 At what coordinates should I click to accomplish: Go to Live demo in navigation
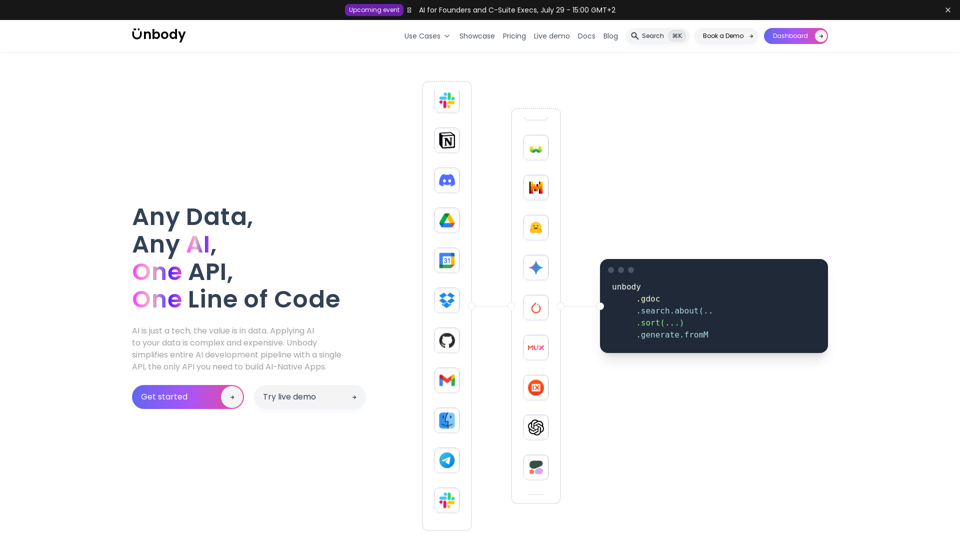click(x=552, y=36)
